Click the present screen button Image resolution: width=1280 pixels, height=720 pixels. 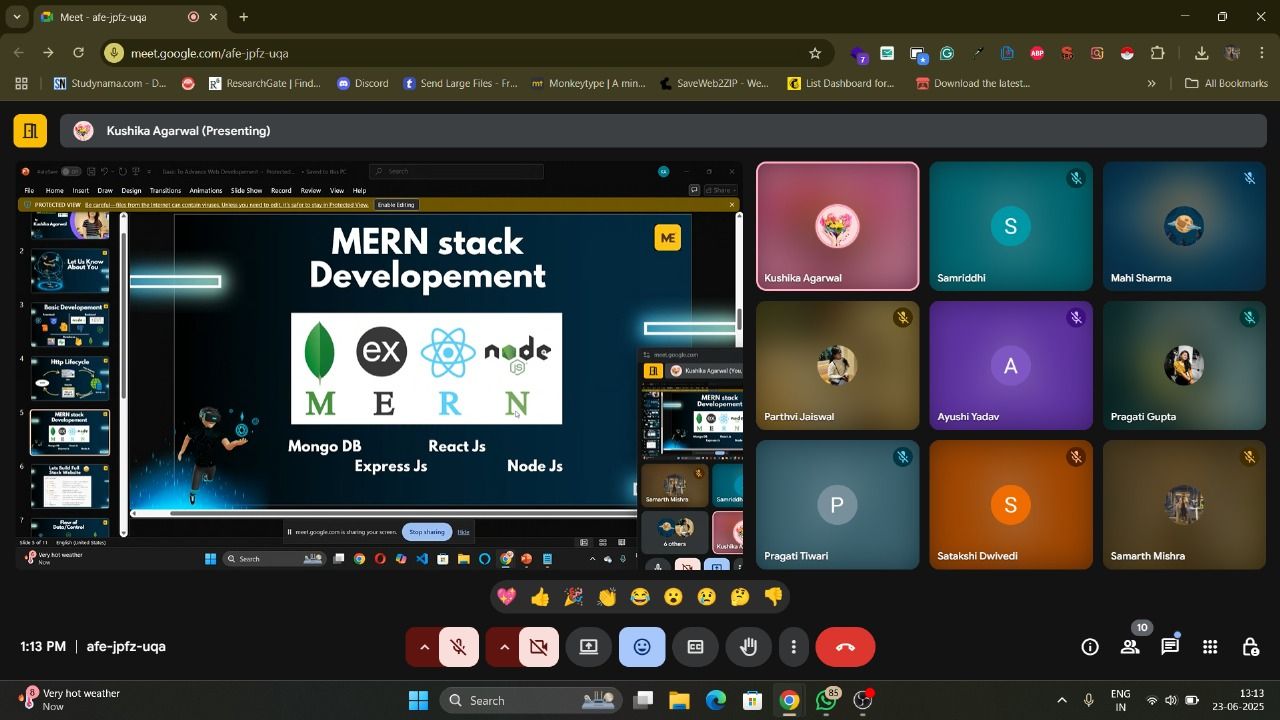(589, 647)
